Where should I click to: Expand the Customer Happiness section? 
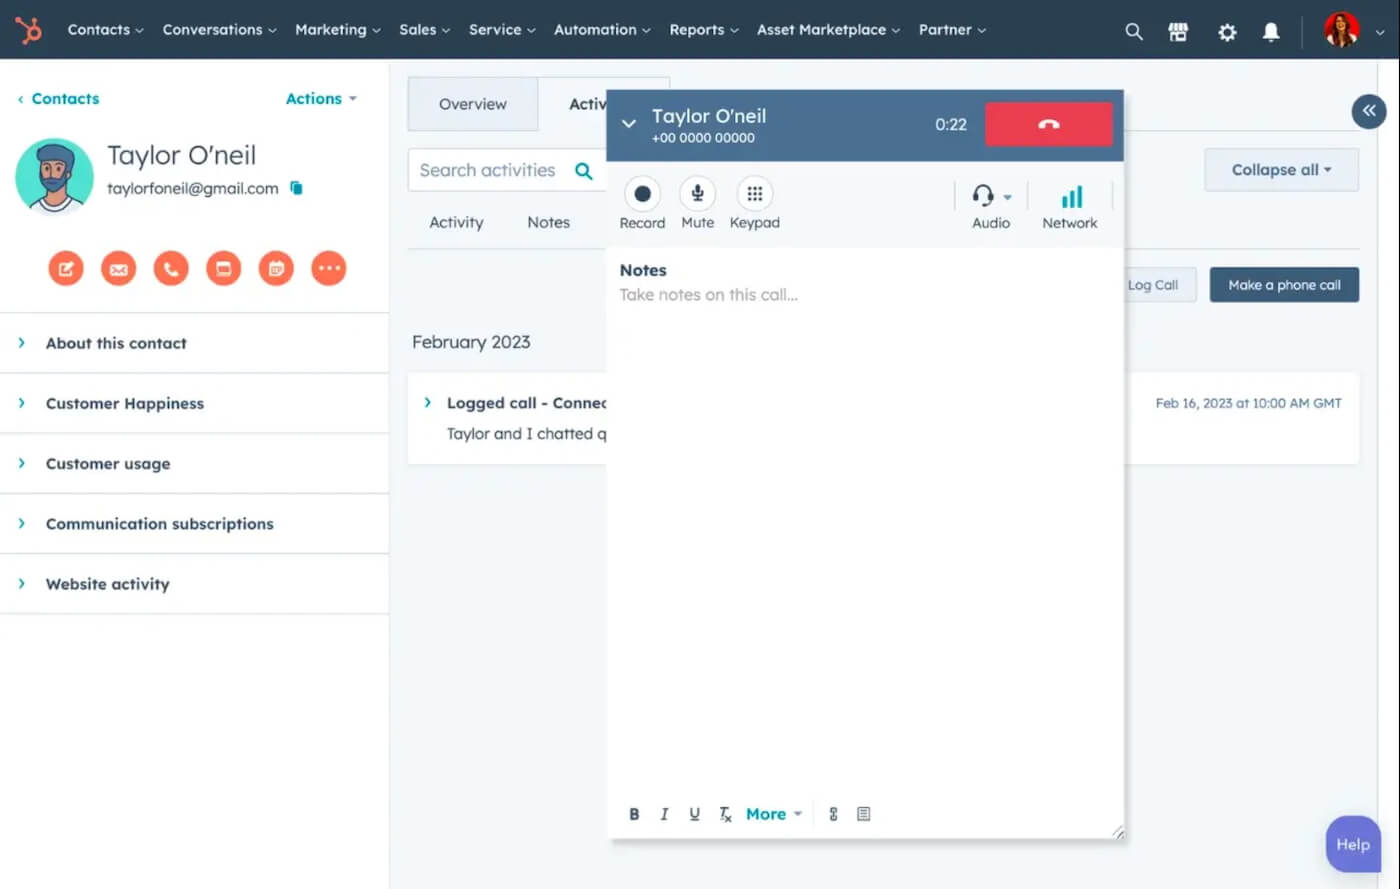(124, 403)
